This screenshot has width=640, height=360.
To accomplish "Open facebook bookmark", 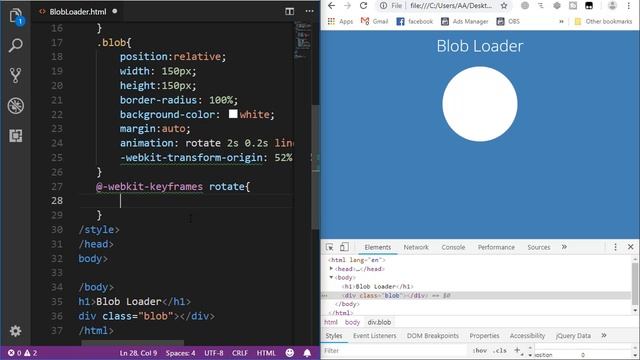I will [414, 21].
